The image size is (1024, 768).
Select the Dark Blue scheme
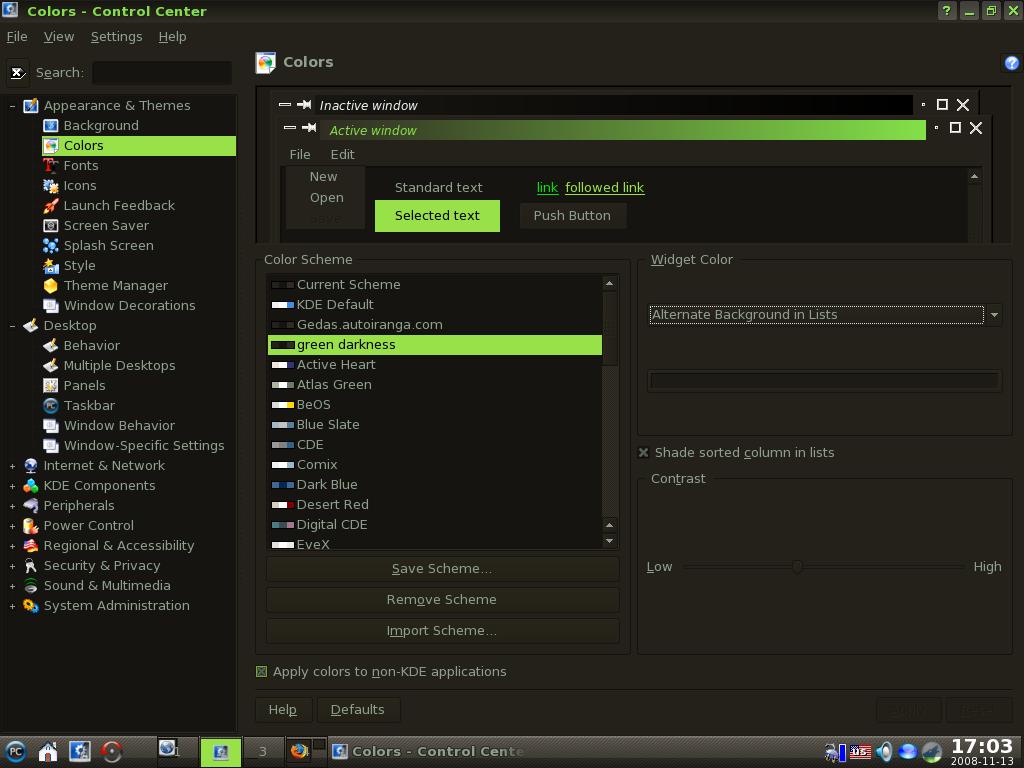pyautogui.click(x=434, y=485)
